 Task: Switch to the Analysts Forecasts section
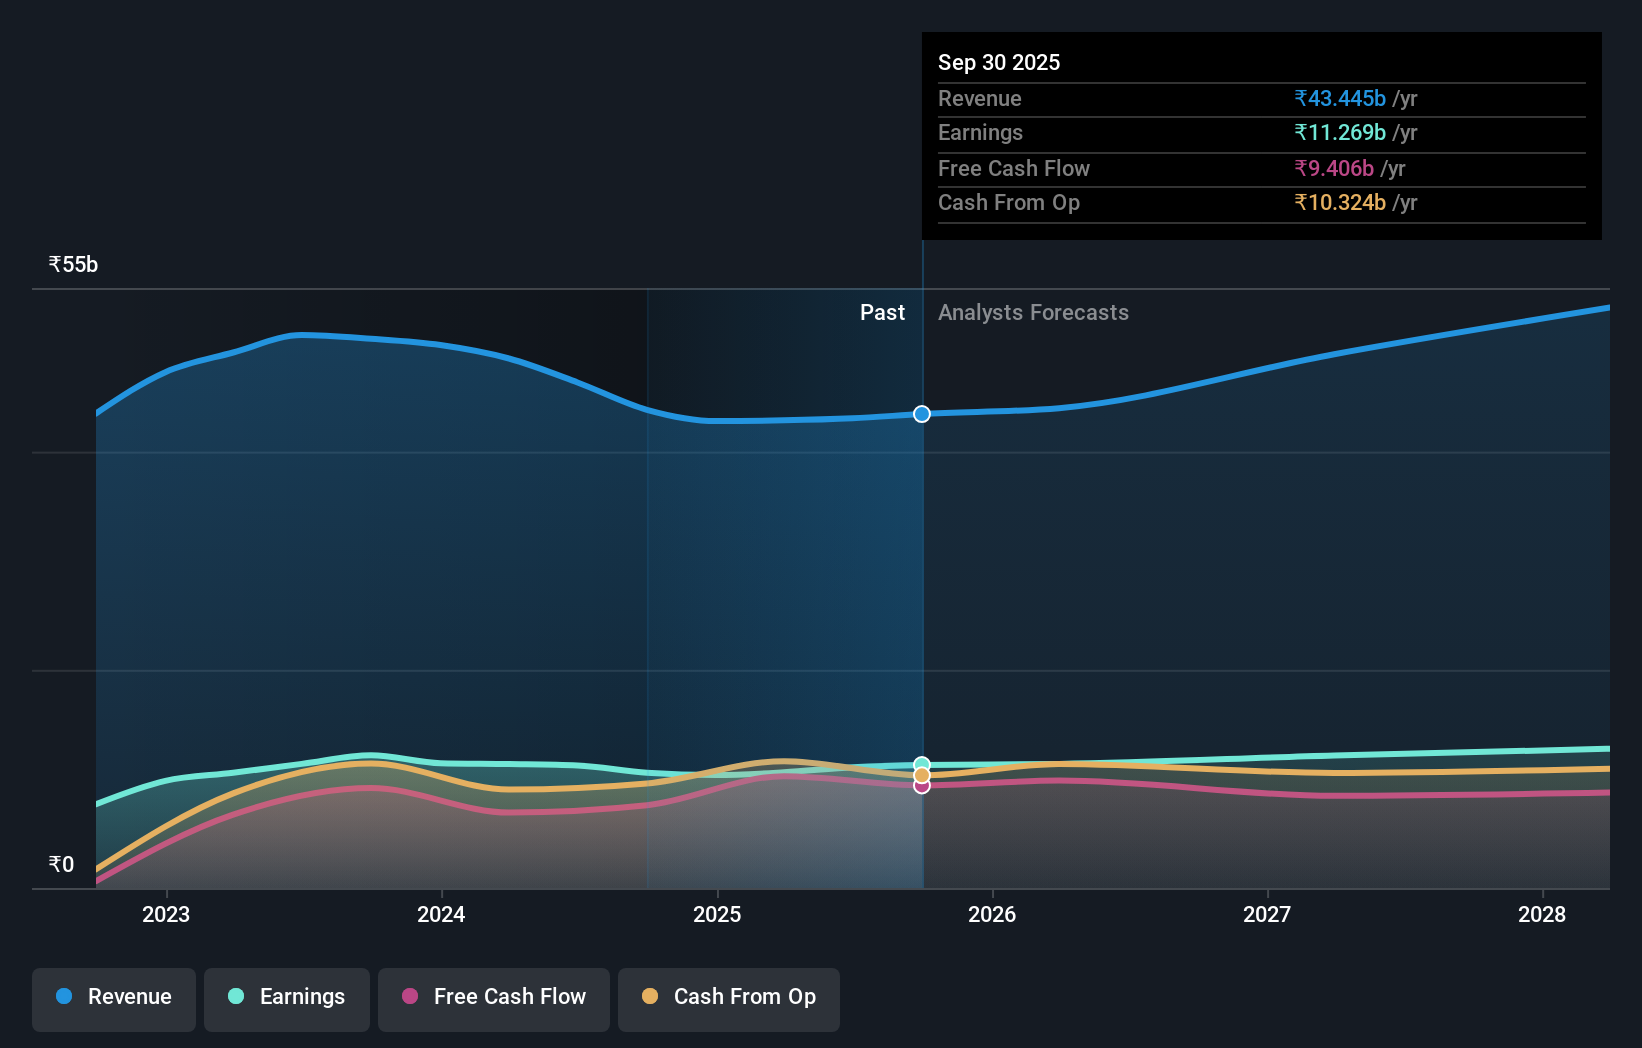coord(1033,312)
